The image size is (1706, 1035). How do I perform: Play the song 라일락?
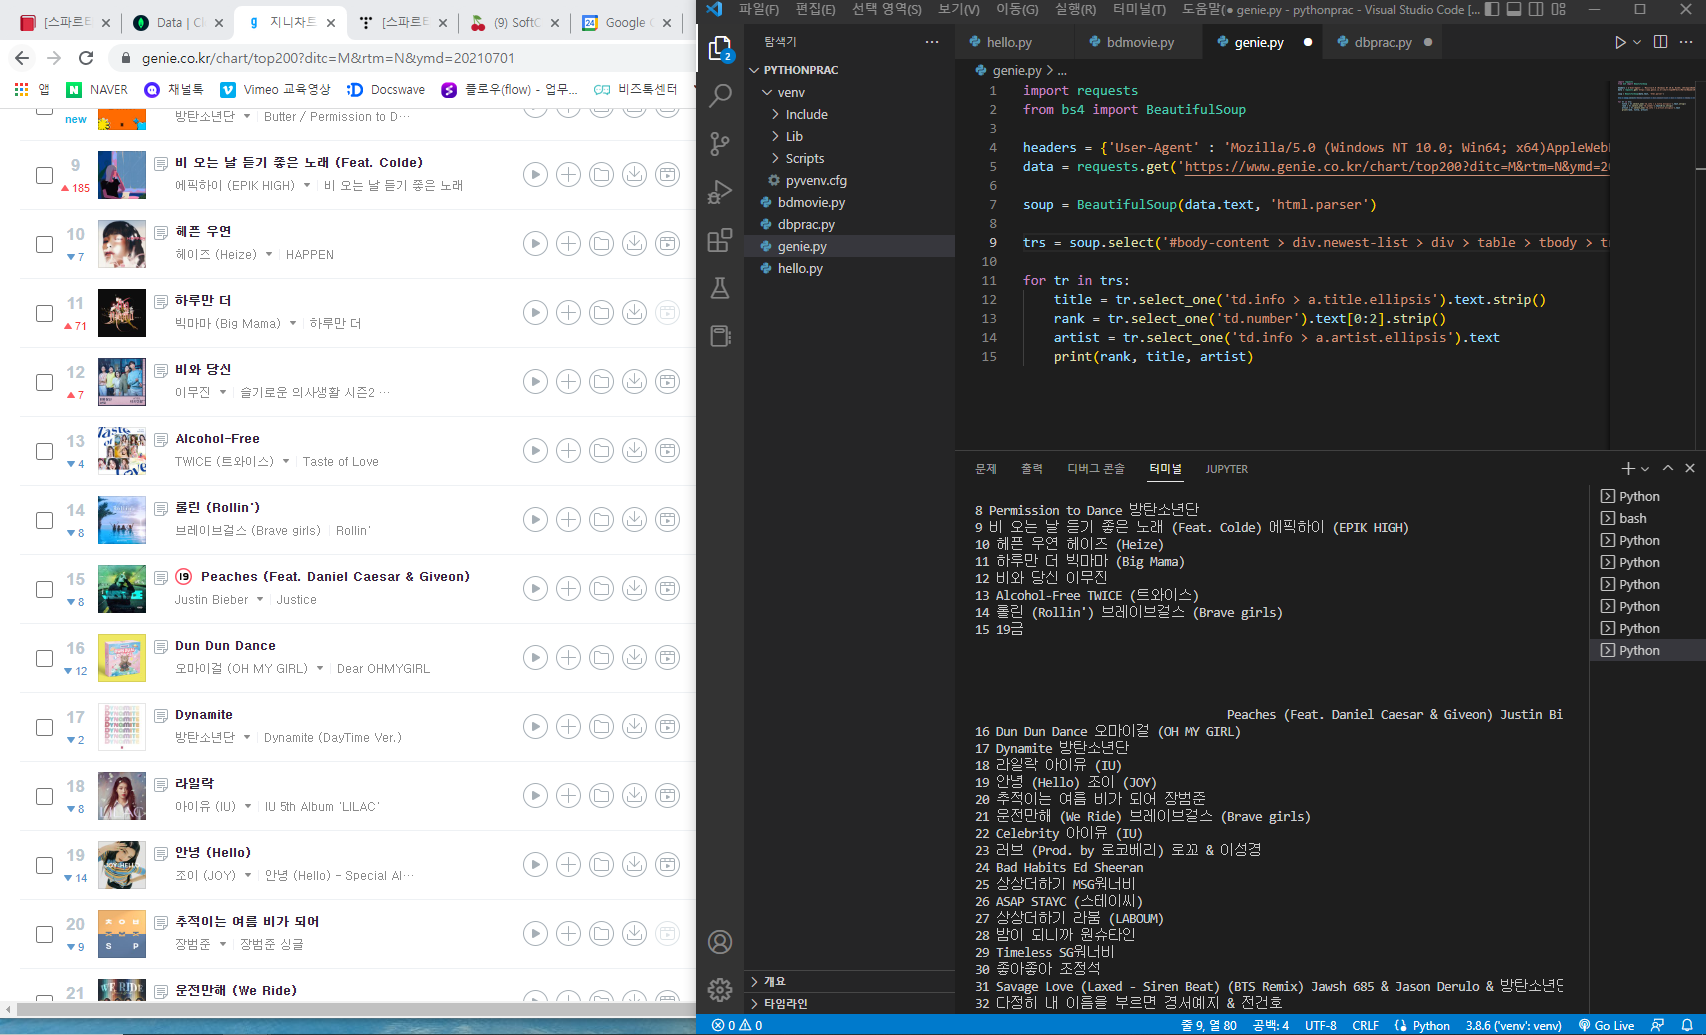[x=536, y=795]
